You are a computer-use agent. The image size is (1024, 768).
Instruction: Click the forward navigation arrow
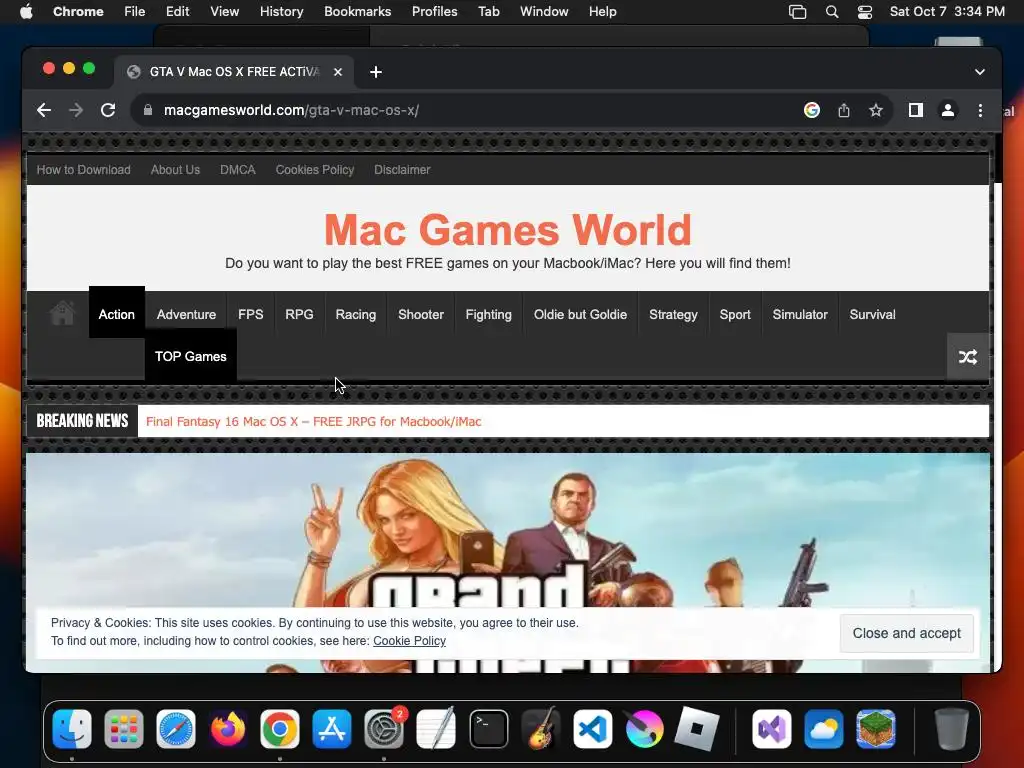coord(76,110)
